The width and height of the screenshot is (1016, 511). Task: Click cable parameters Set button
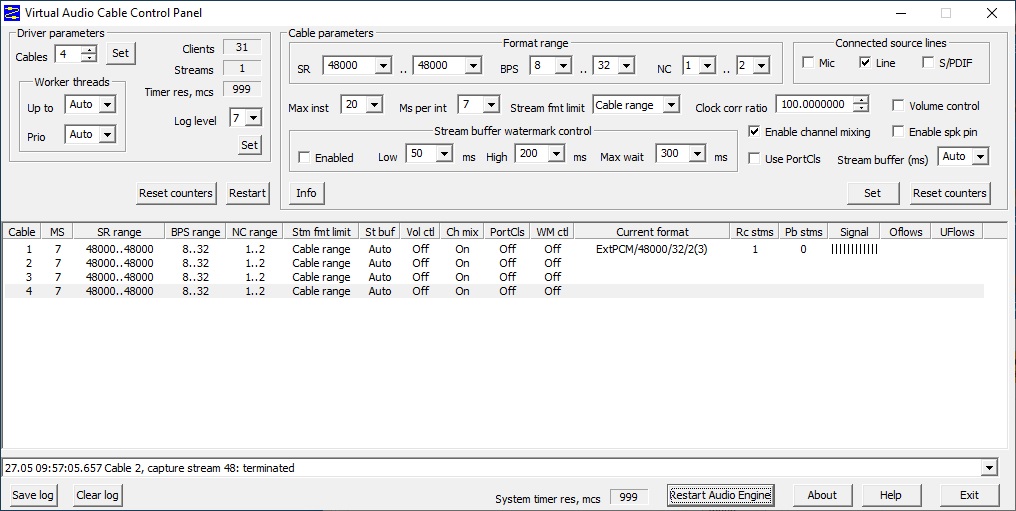(873, 193)
